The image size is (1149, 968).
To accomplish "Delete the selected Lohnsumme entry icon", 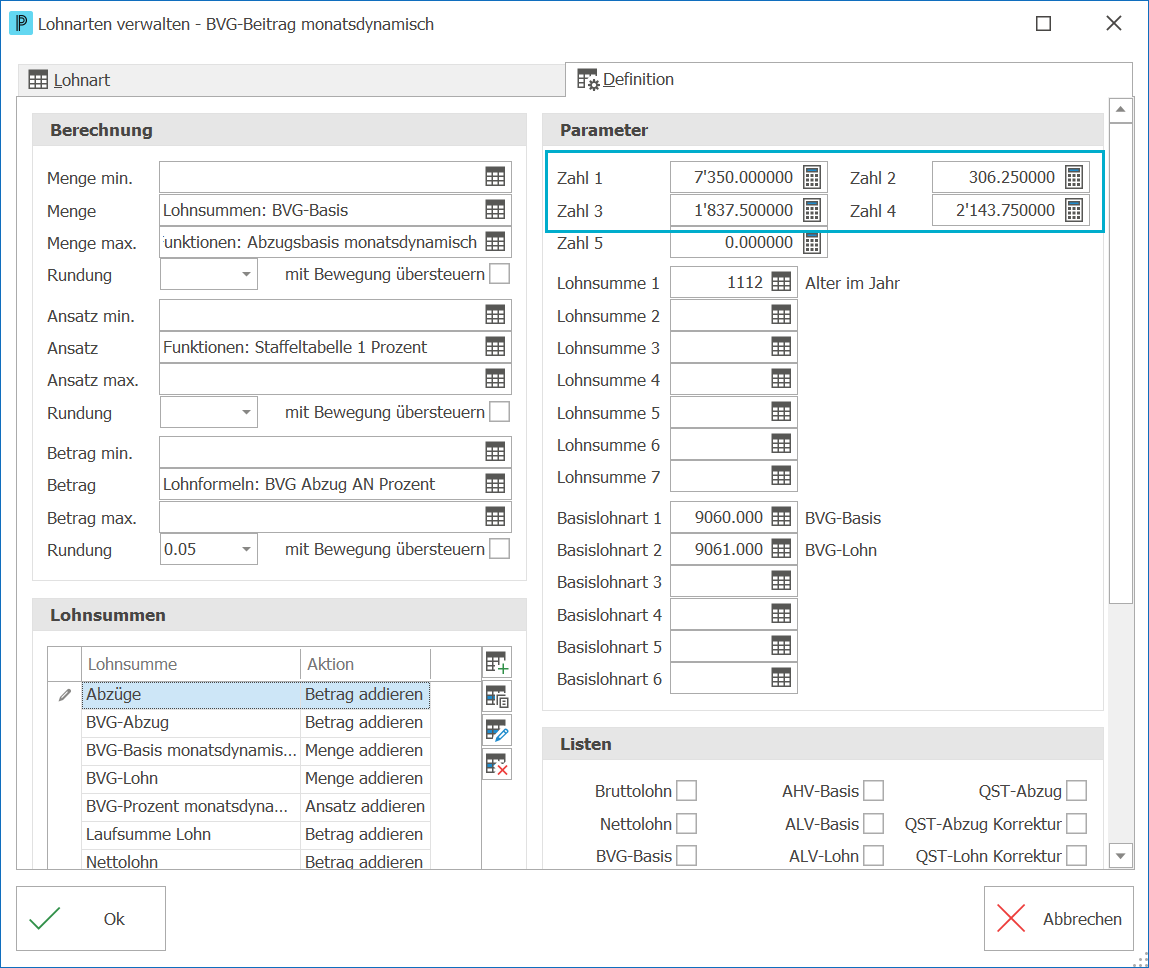I will click(x=497, y=765).
